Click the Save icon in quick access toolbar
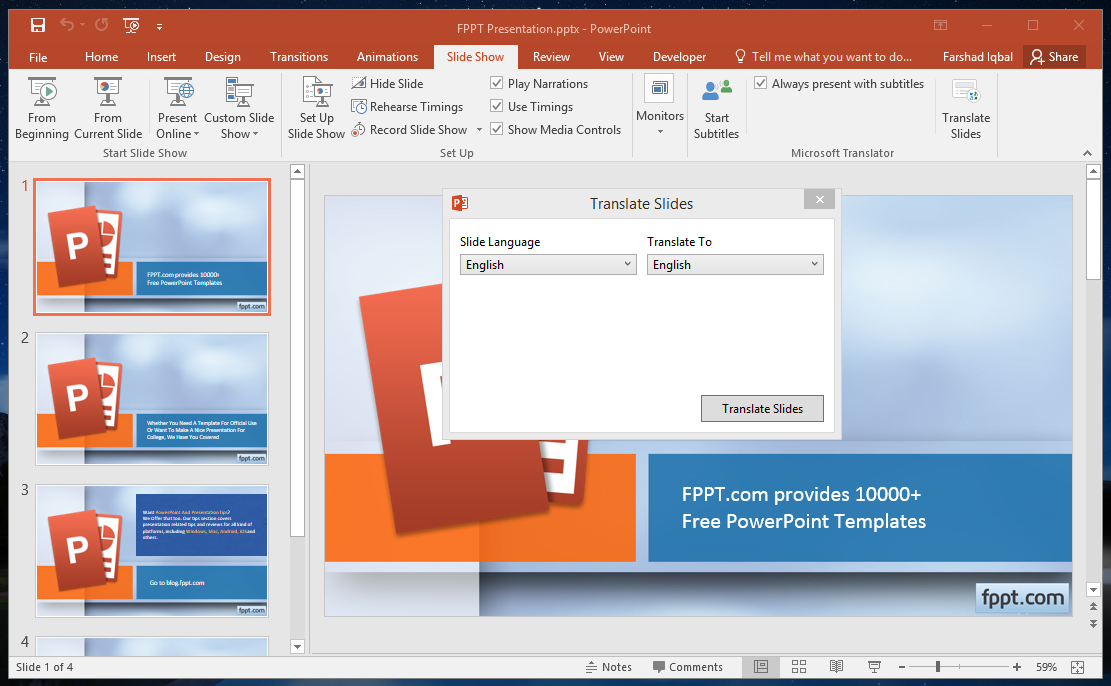 pyautogui.click(x=38, y=26)
